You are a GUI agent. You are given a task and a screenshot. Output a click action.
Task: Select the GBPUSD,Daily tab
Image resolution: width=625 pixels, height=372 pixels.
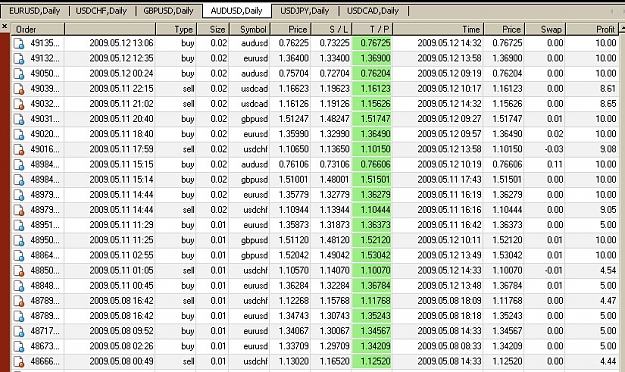168,11
